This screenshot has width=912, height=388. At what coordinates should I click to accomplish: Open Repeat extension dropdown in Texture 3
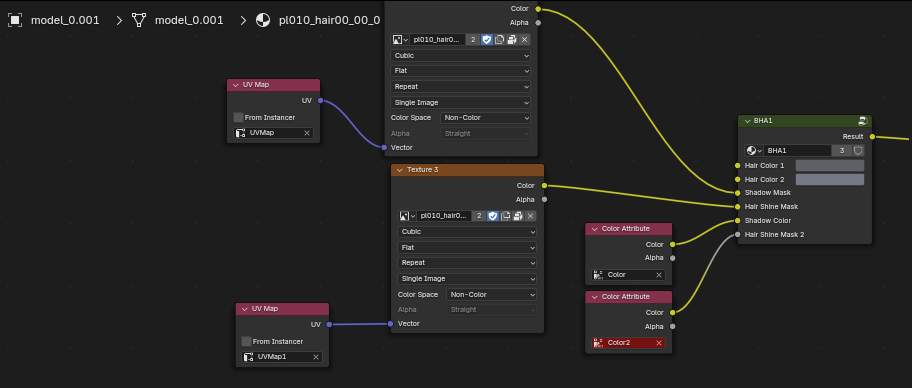pos(467,263)
